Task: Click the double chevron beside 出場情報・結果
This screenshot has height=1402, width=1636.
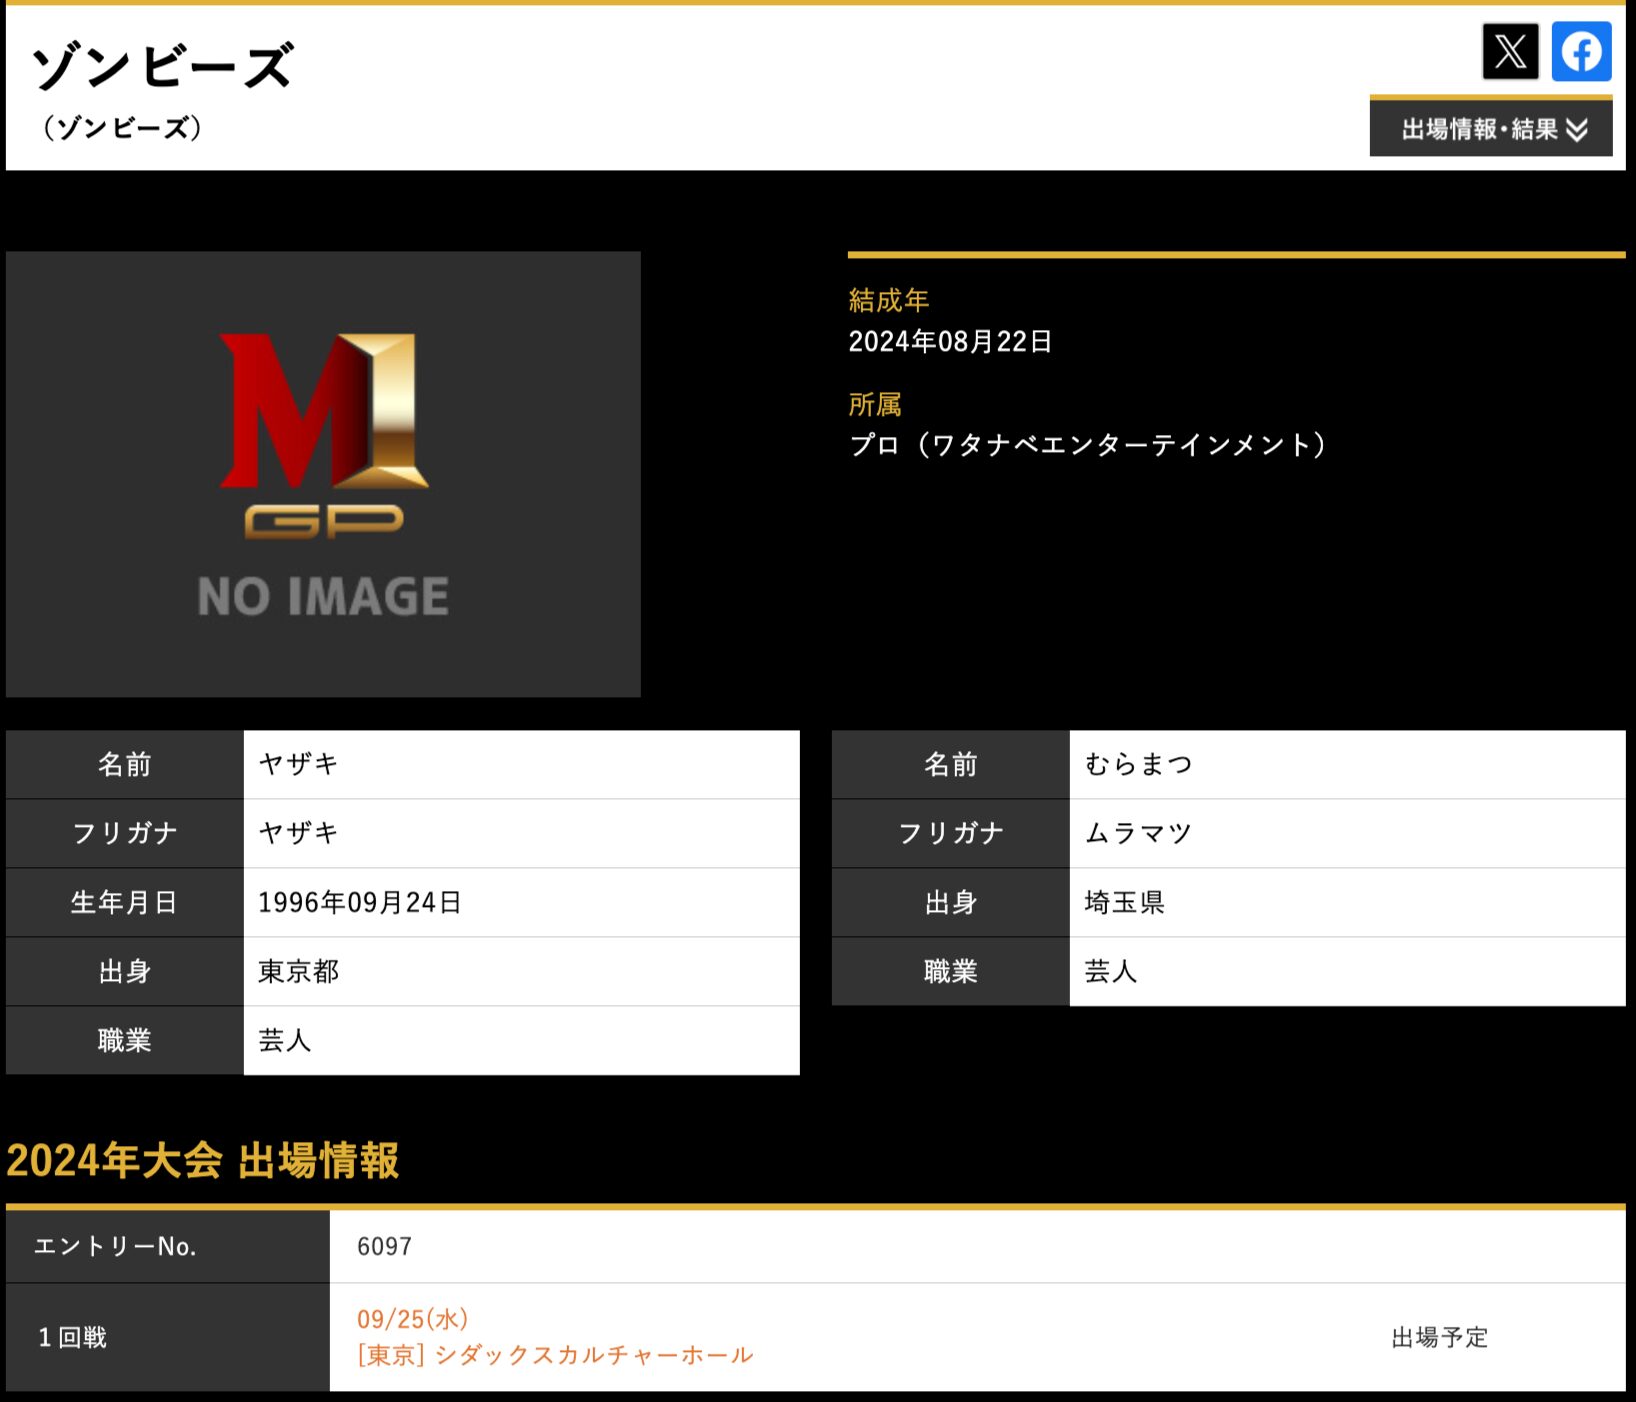Action: pos(1577,130)
